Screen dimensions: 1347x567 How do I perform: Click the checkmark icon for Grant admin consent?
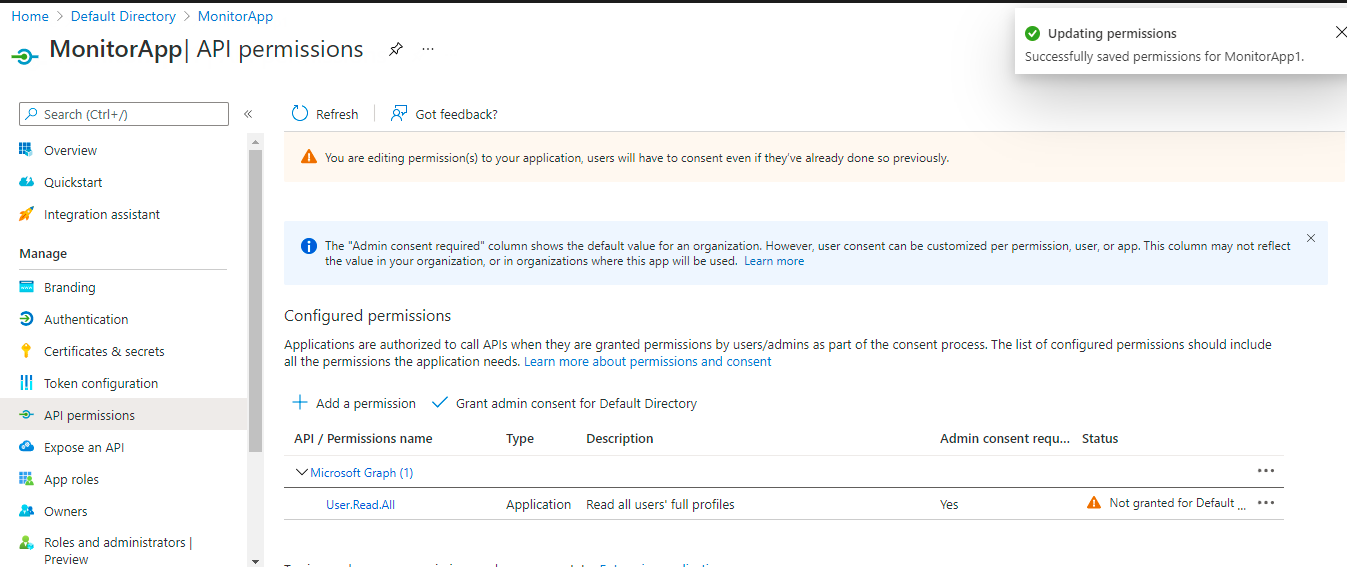(439, 403)
